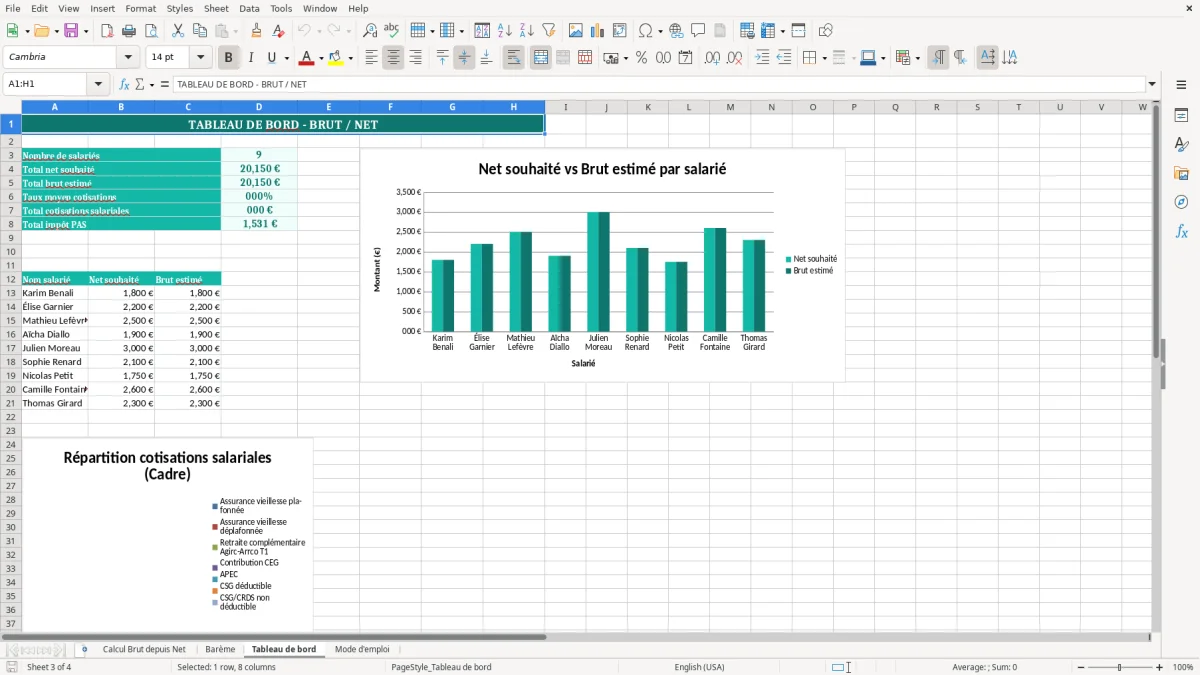1200x675 pixels.
Task: Select the Clone Formatting paintbrush
Action: (x=256, y=31)
